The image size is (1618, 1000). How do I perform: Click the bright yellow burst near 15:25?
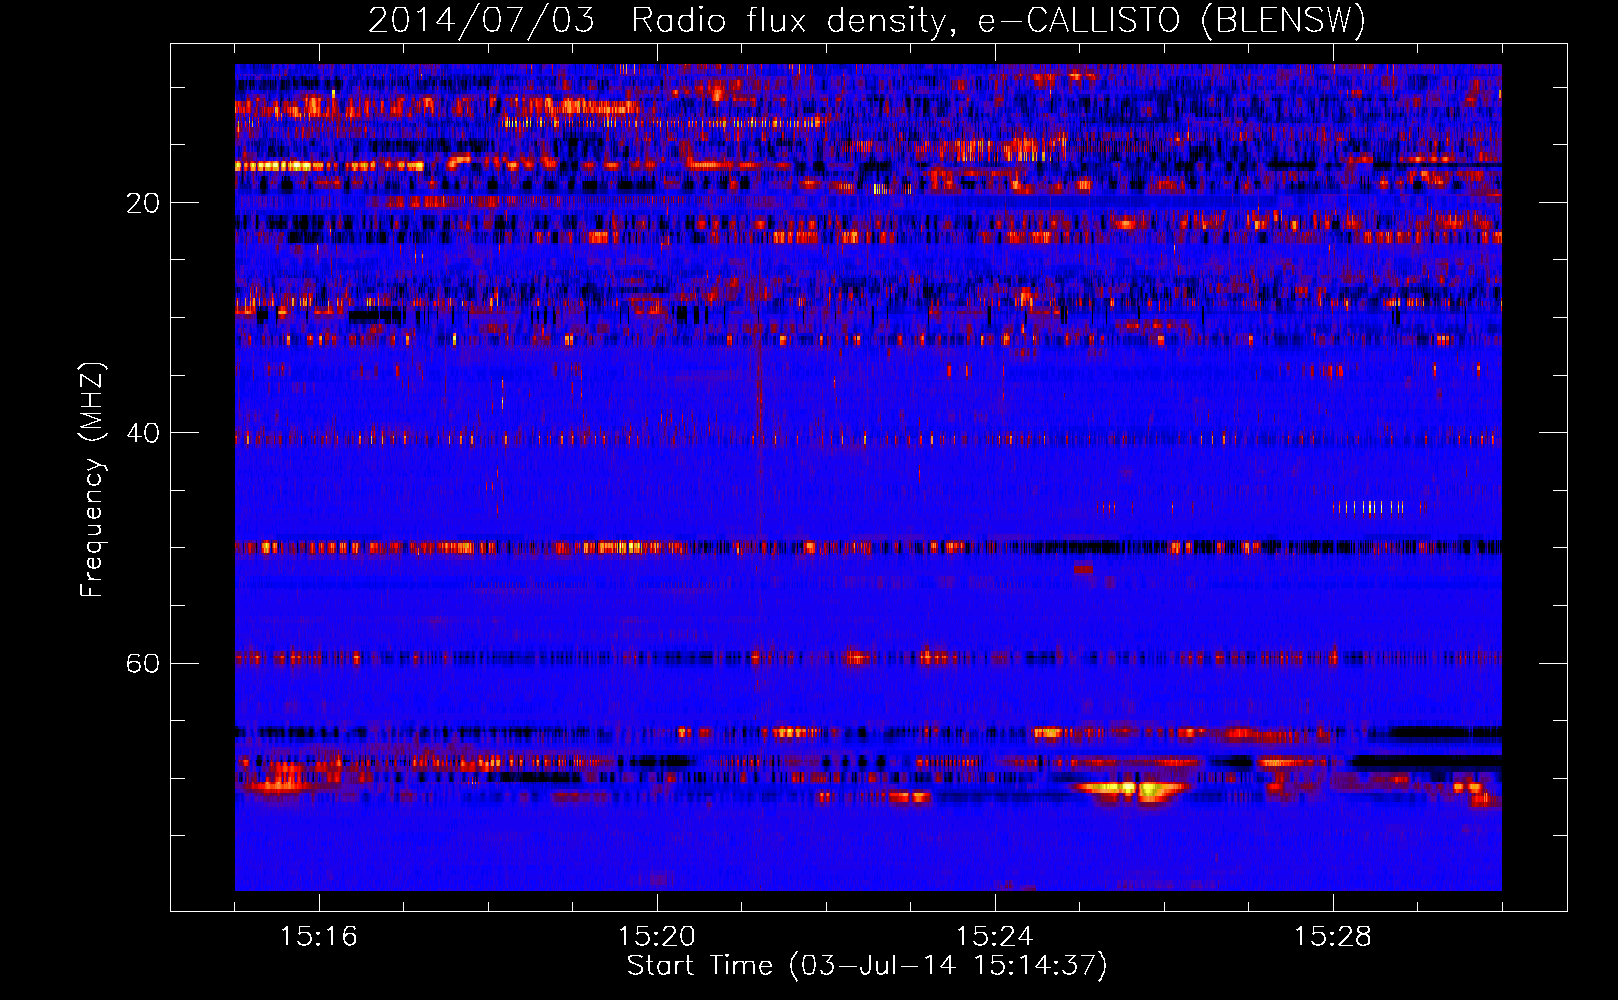coord(1130,789)
